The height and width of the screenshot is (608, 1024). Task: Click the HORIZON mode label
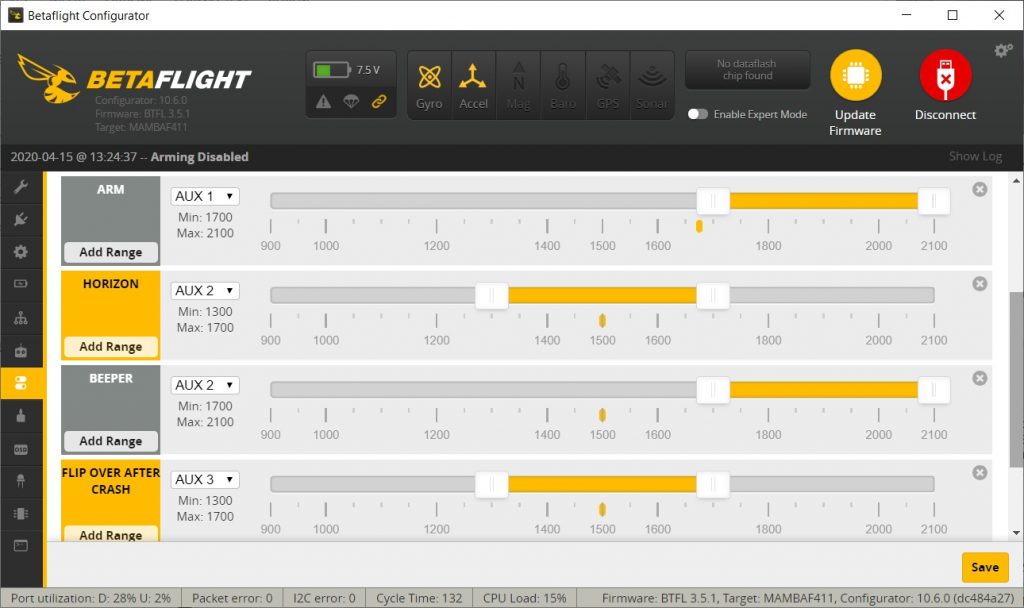pyautogui.click(x=110, y=284)
